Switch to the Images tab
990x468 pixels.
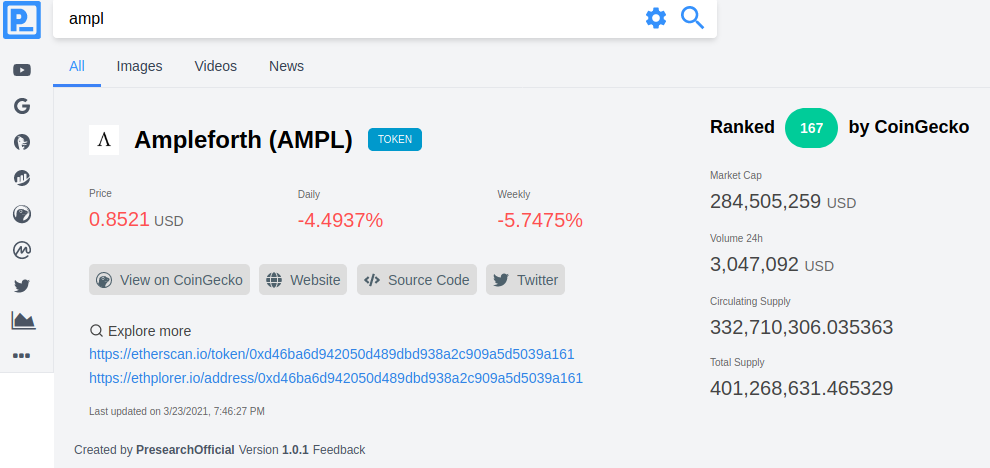[140, 66]
